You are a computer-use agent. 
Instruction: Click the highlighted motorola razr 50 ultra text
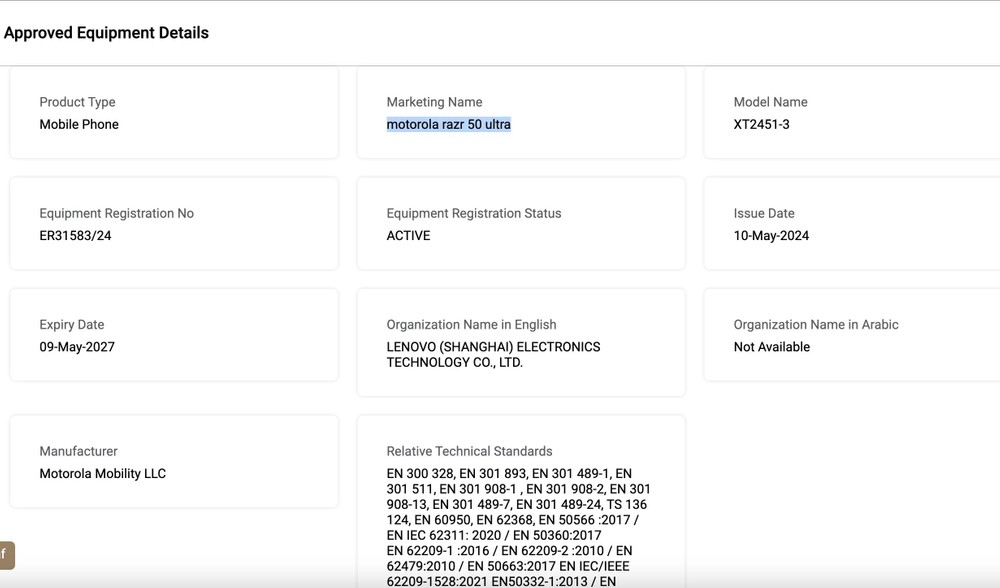click(x=448, y=124)
